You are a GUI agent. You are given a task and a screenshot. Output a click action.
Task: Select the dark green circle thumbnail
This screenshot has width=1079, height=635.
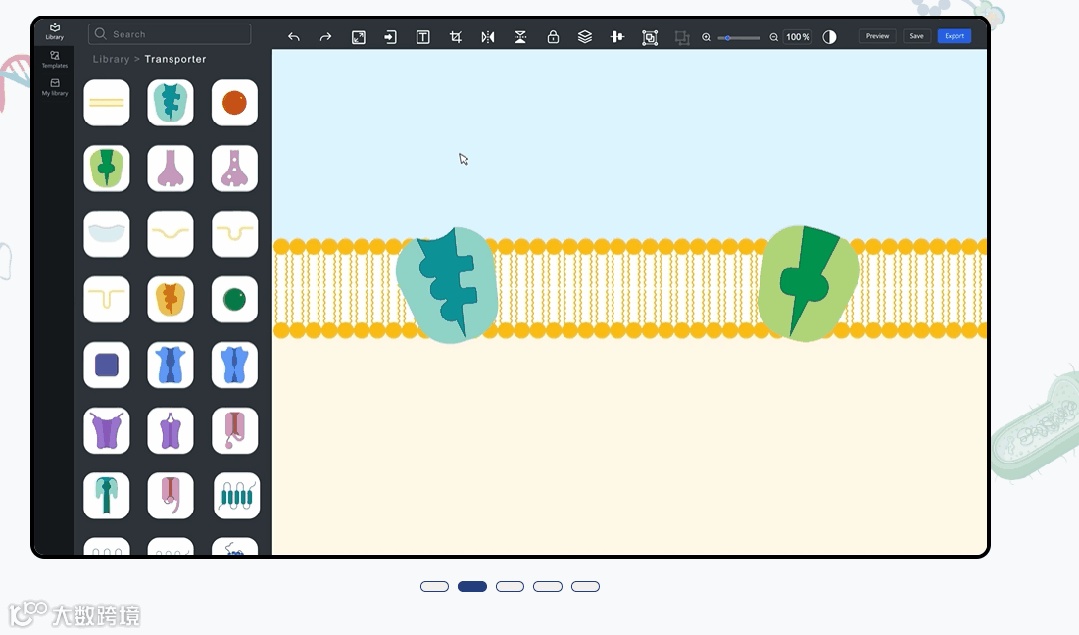tap(235, 299)
